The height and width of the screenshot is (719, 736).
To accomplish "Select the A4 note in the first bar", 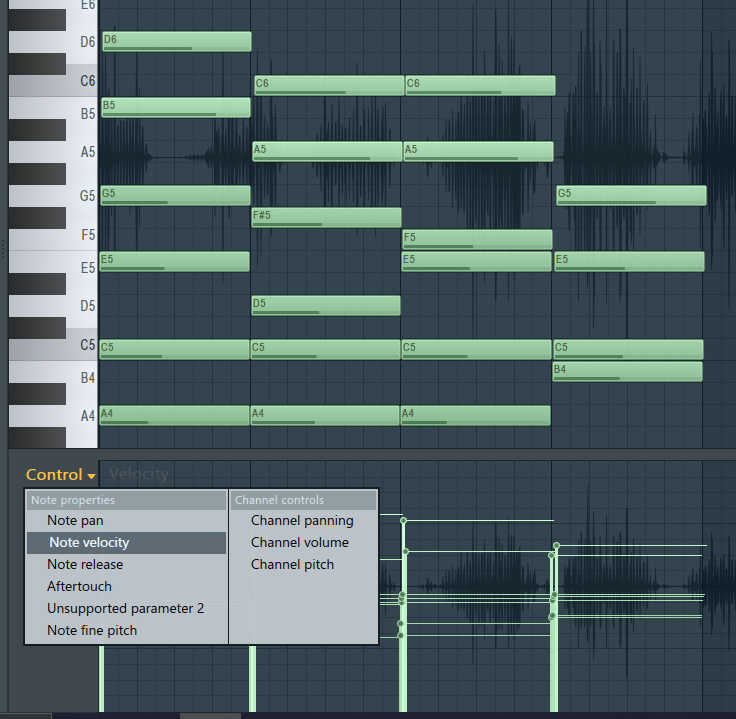I will [175, 416].
